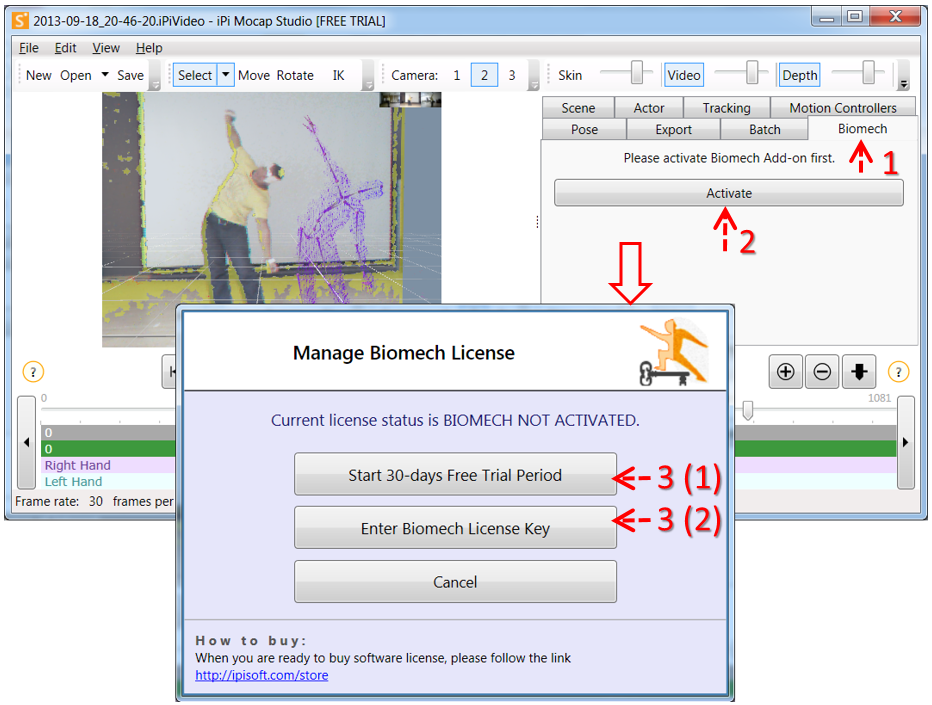Click the Skin opacity slider handle
The height and width of the screenshot is (705, 932).
point(637,72)
